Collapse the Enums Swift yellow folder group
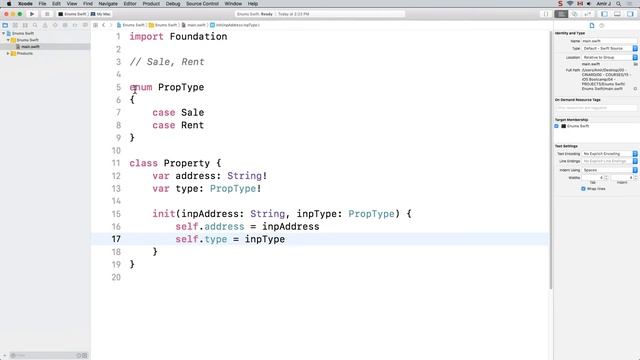Image resolution: width=640 pixels, height=360 pixels. (8, 40)
